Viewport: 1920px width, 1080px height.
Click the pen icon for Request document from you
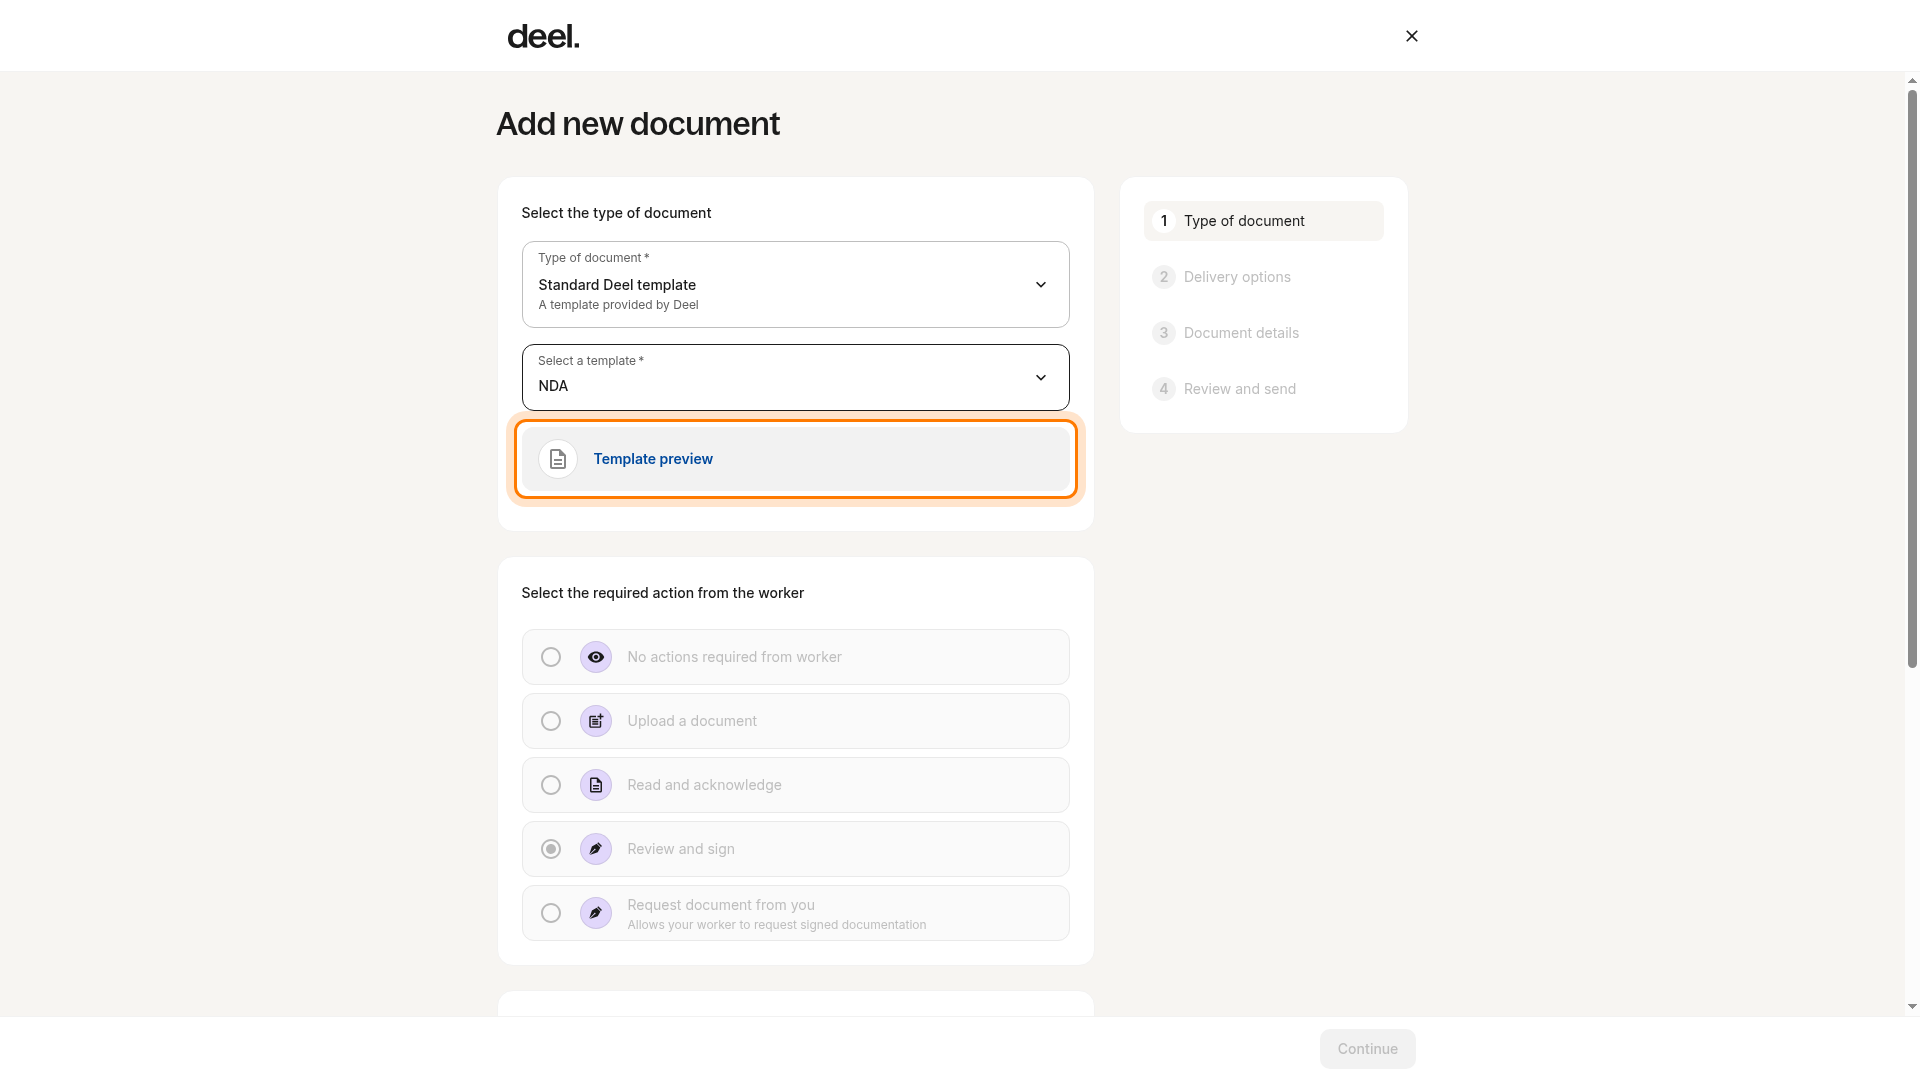point(596,913)
